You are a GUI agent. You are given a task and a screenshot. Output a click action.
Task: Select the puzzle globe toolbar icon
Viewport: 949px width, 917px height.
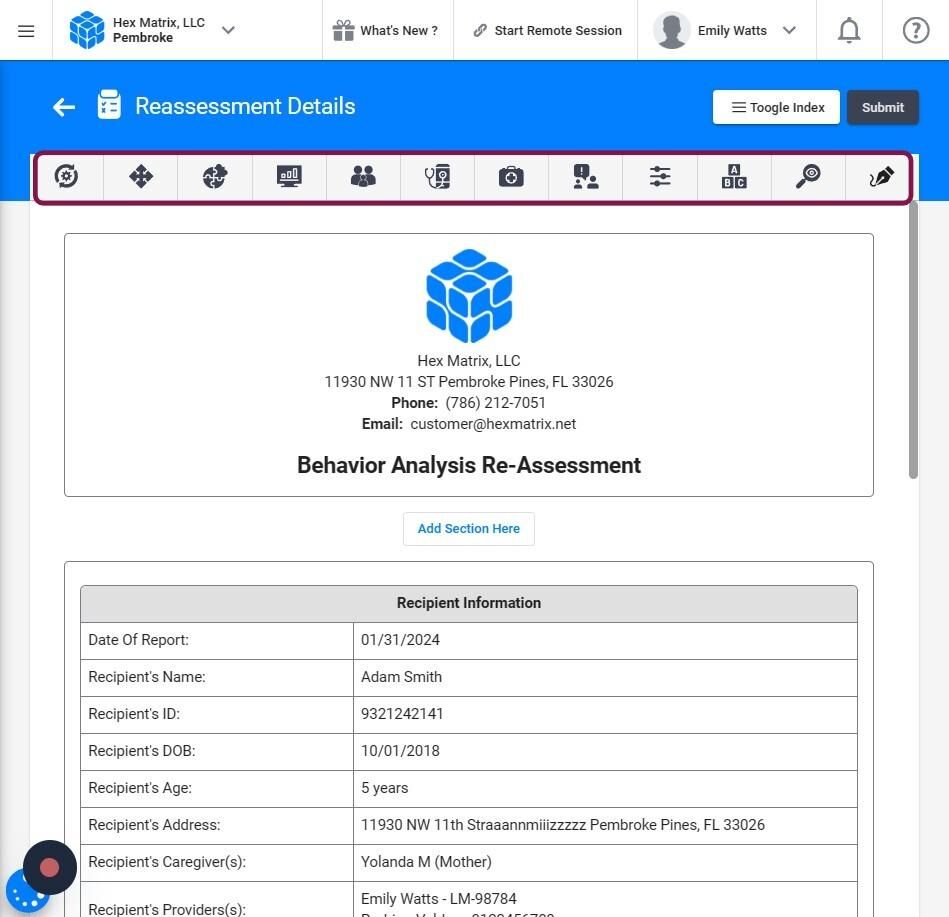215,177
